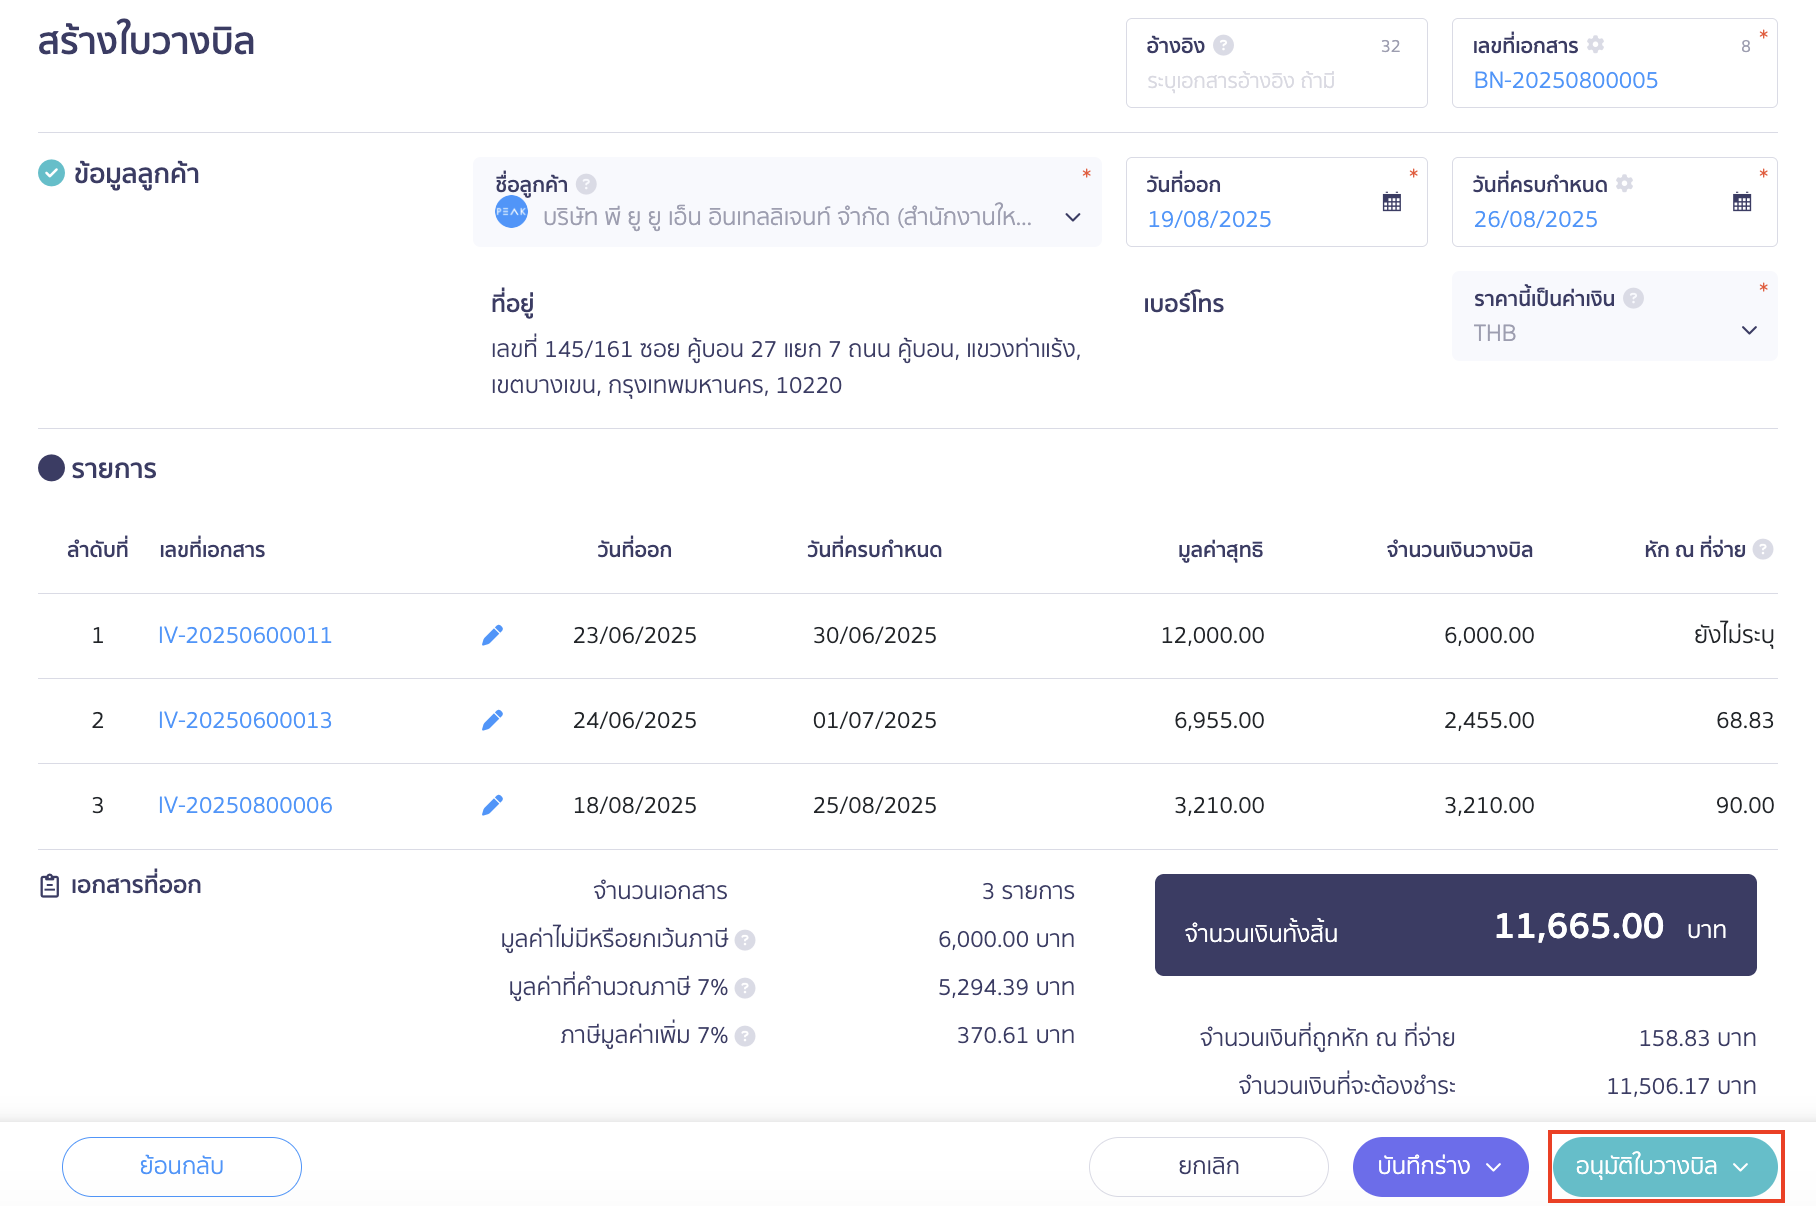Click the help icon beside ชื่อลูกค้า

coord(586,183)
